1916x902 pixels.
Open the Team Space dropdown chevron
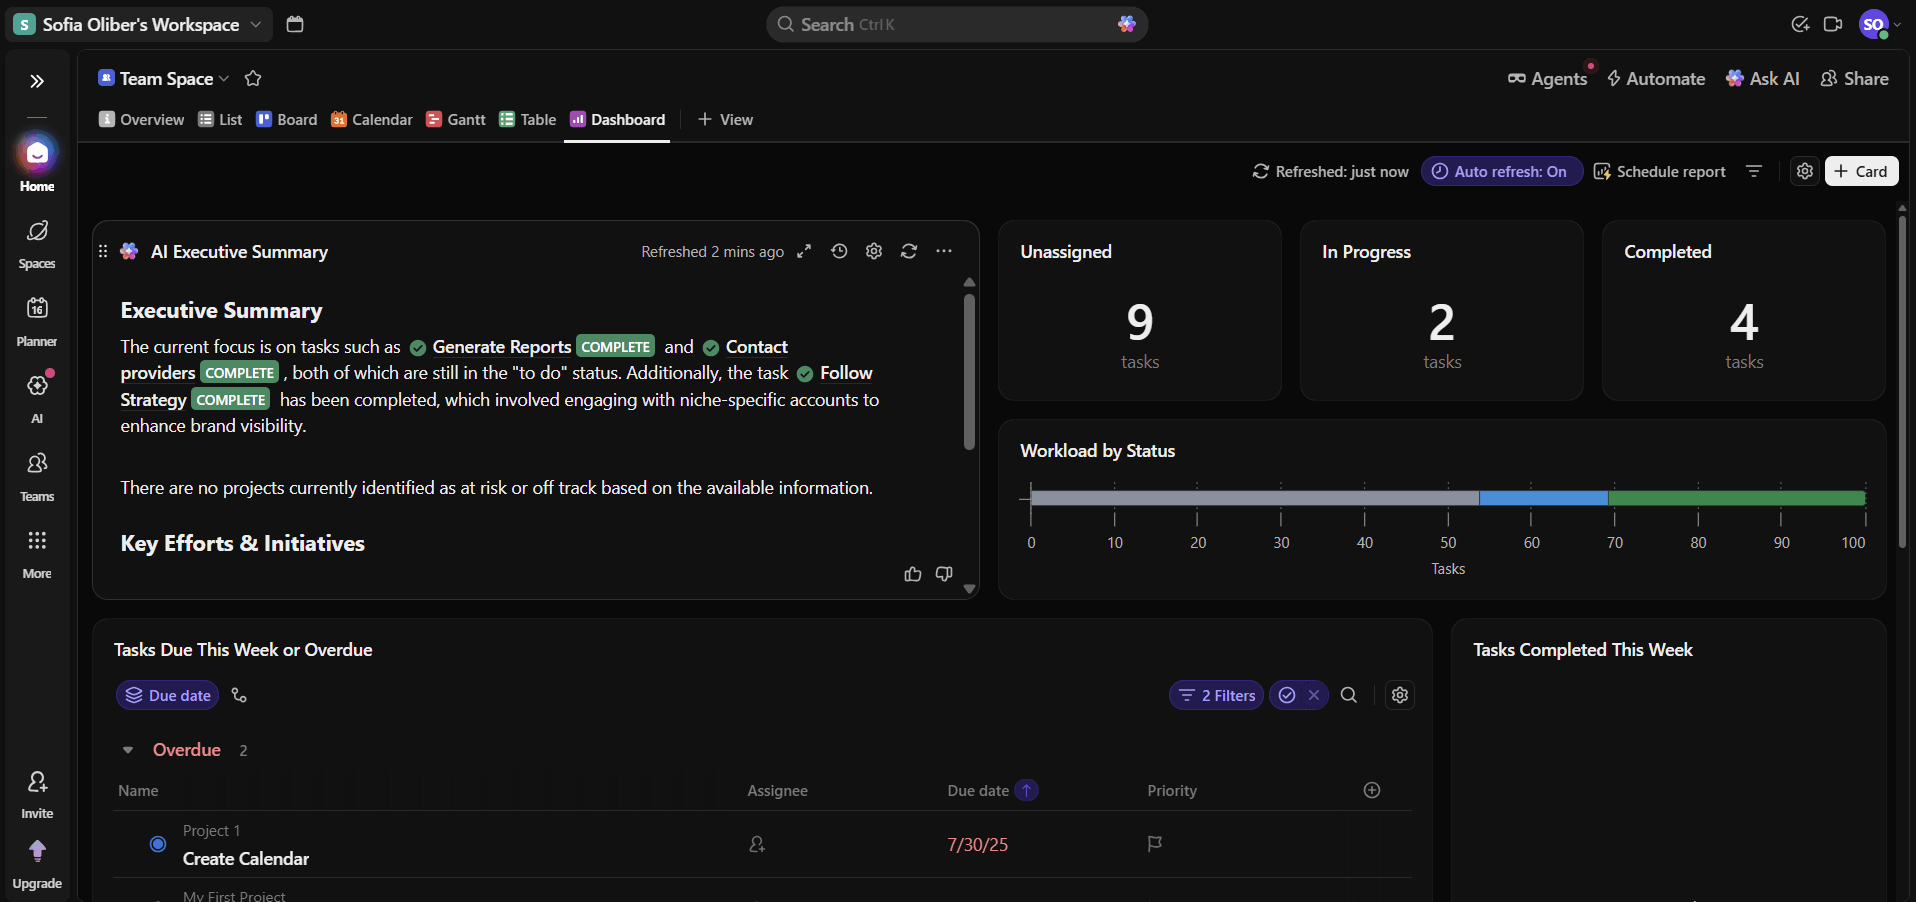click(224, 79)
